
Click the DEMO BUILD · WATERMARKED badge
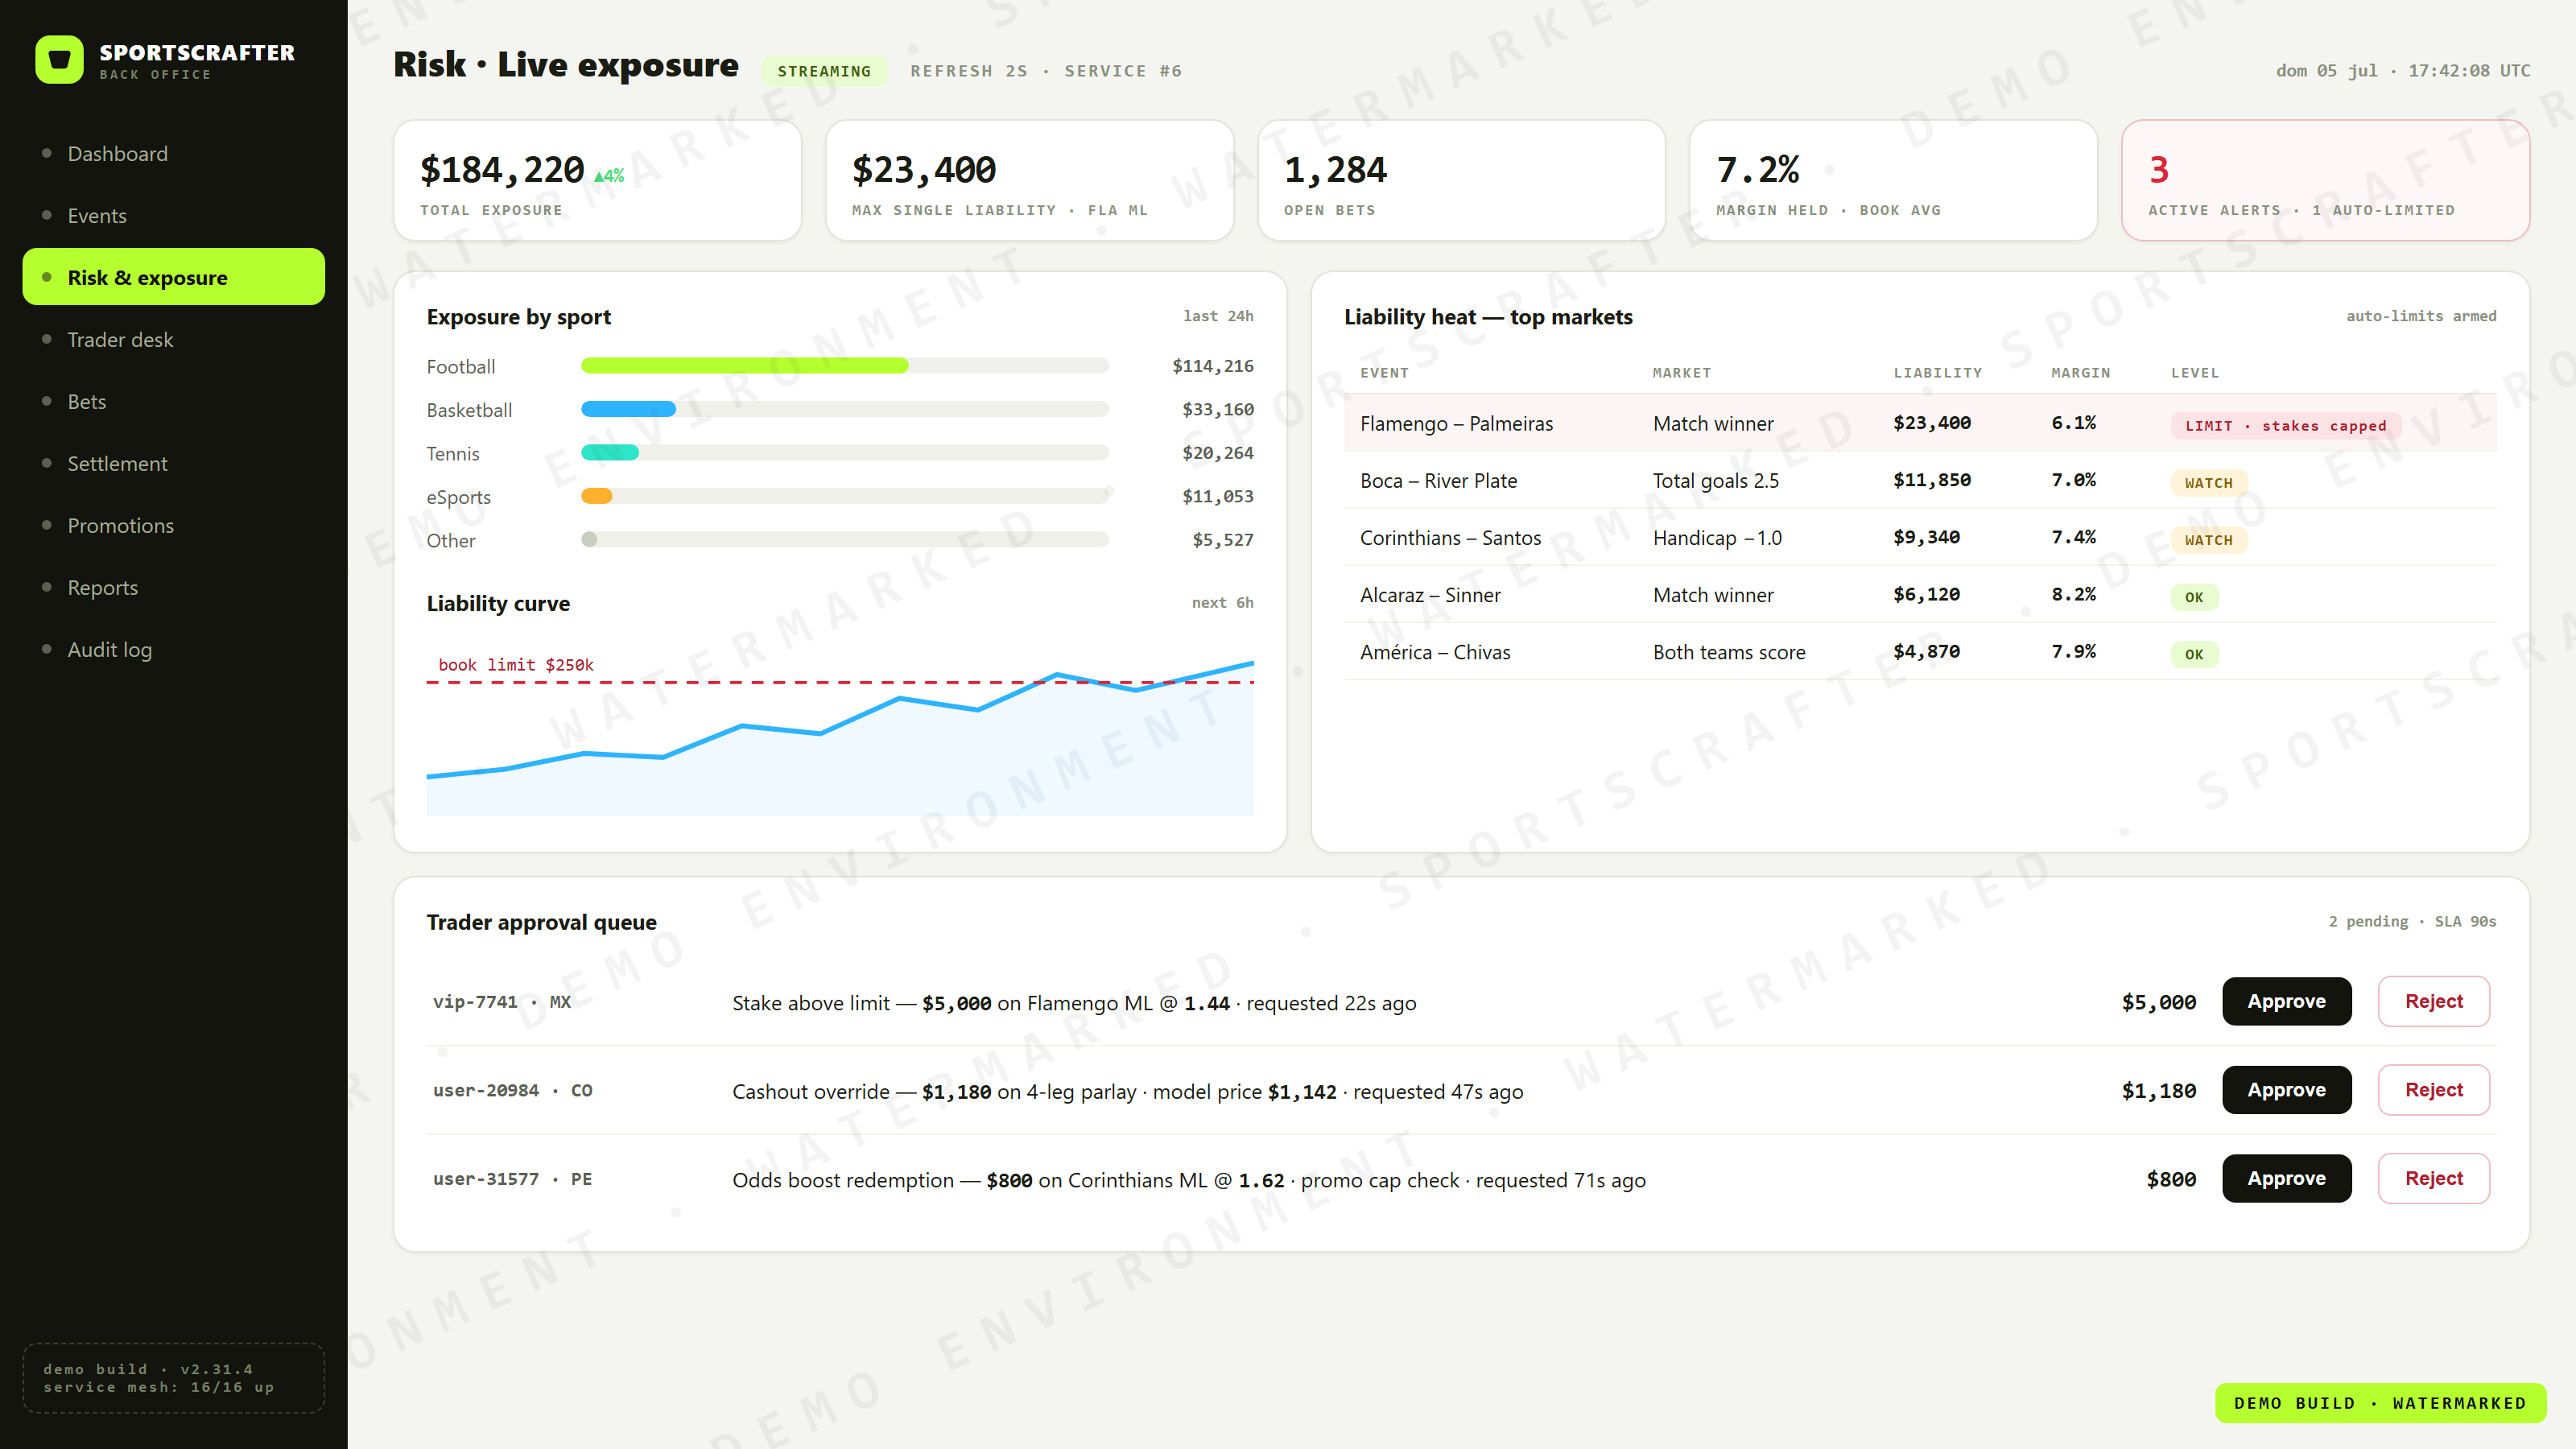[x=2380, y=1402]
